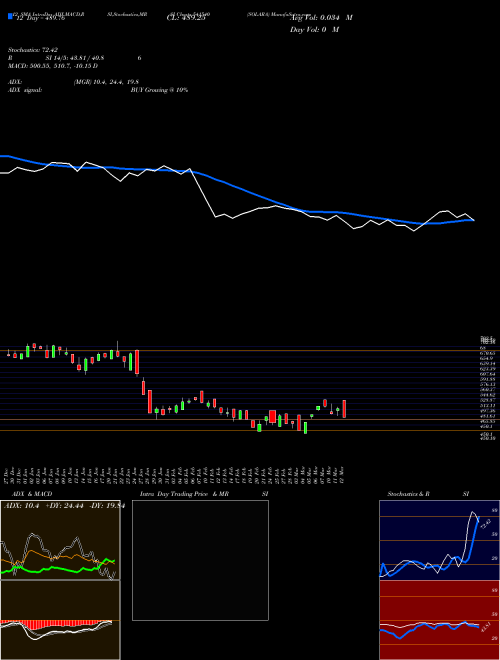Click the blue 12 Day SMA legend square
Image resolution: width=500 pixels, height=660 pixels.
10,16
